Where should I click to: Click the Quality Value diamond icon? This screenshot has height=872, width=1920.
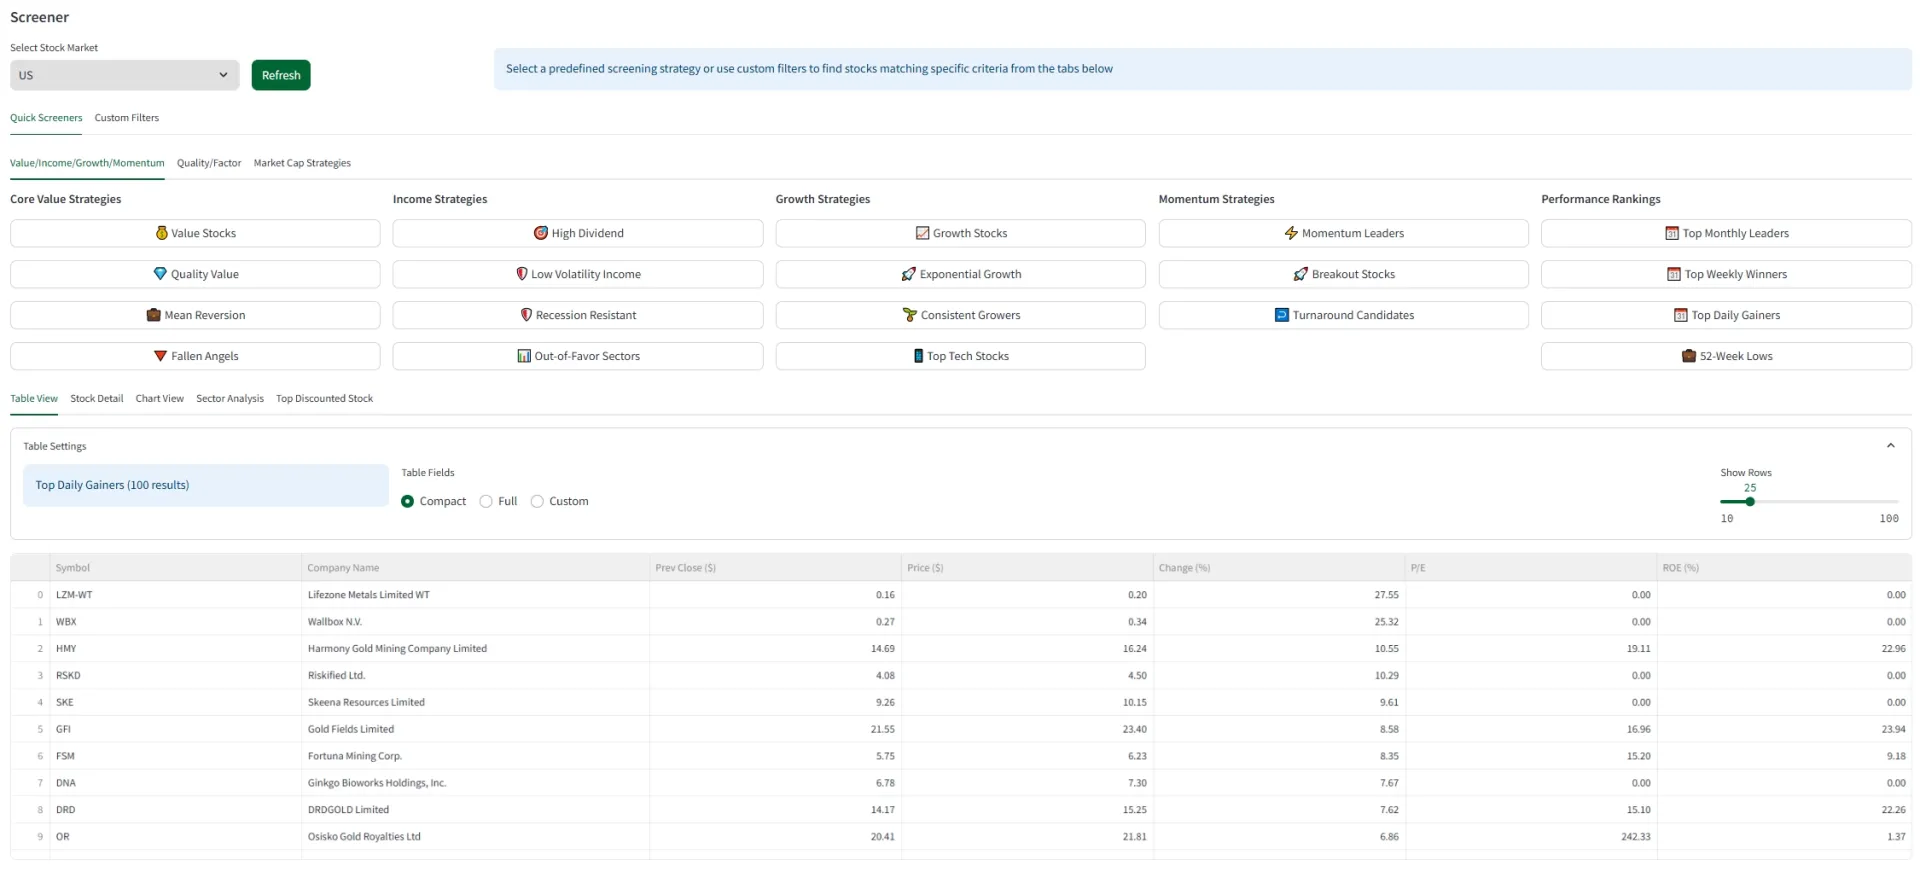(x=160, y=274)
